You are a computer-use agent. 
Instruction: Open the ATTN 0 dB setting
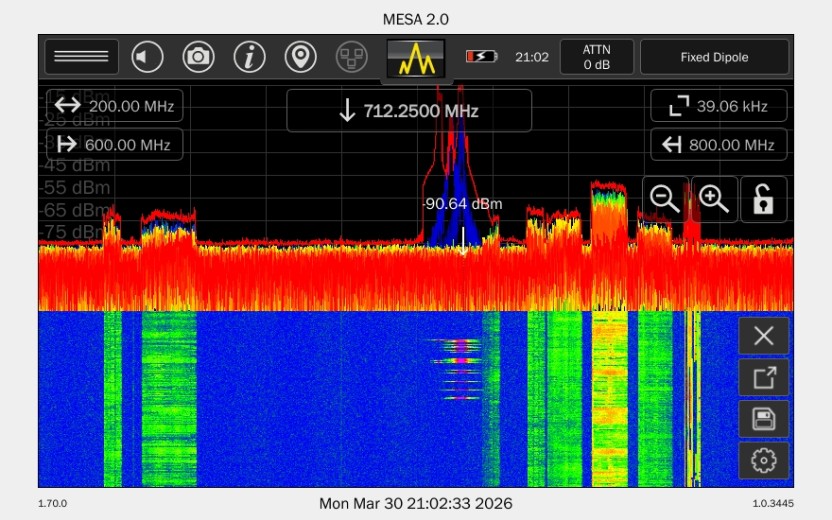(x=596, y=57)
